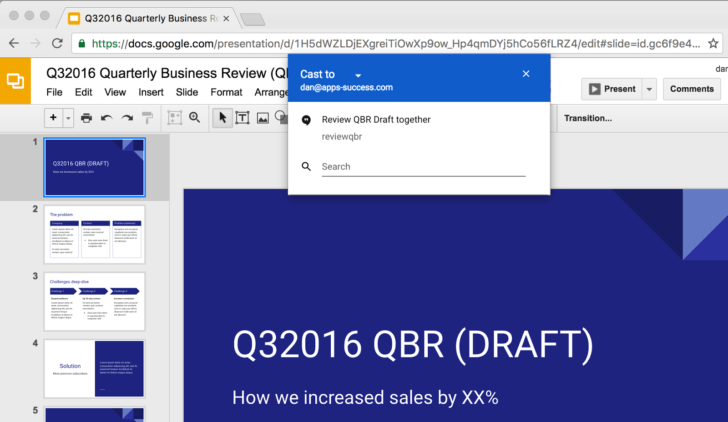Click the Redo arrow icon

pos(127,118)
